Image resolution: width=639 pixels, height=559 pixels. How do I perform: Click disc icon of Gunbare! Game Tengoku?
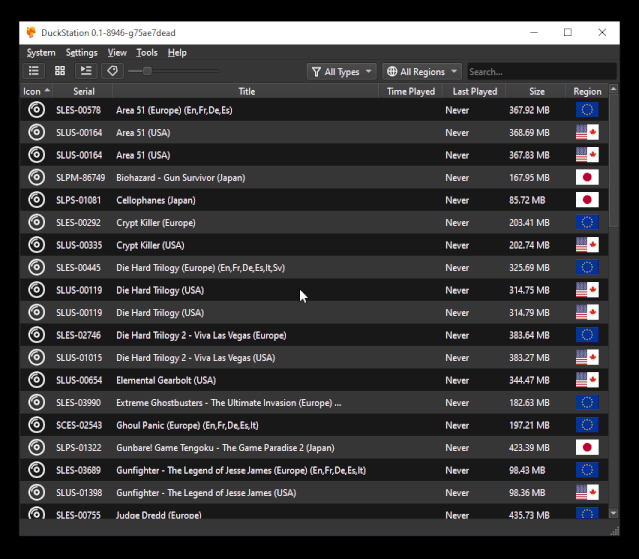[36, 447]
